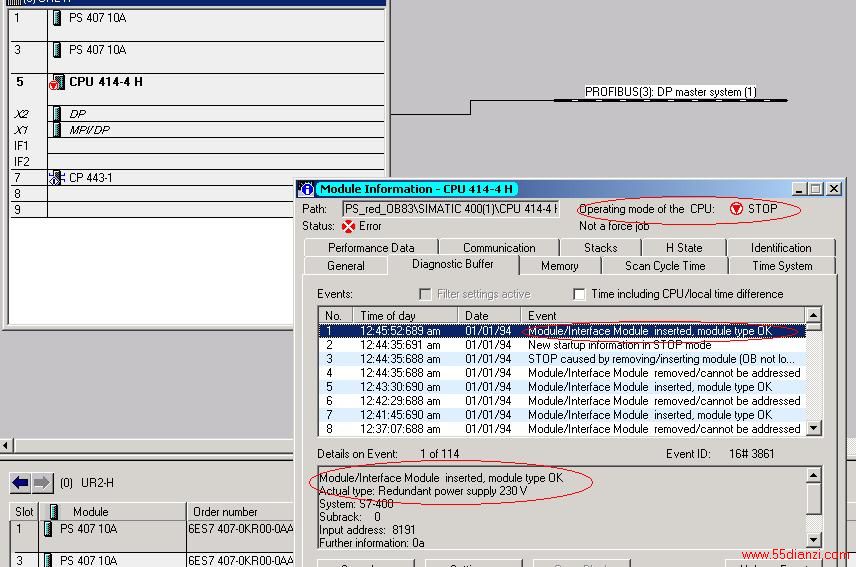
Task: Select the IF2 submodule row
Action: point(198,162)
